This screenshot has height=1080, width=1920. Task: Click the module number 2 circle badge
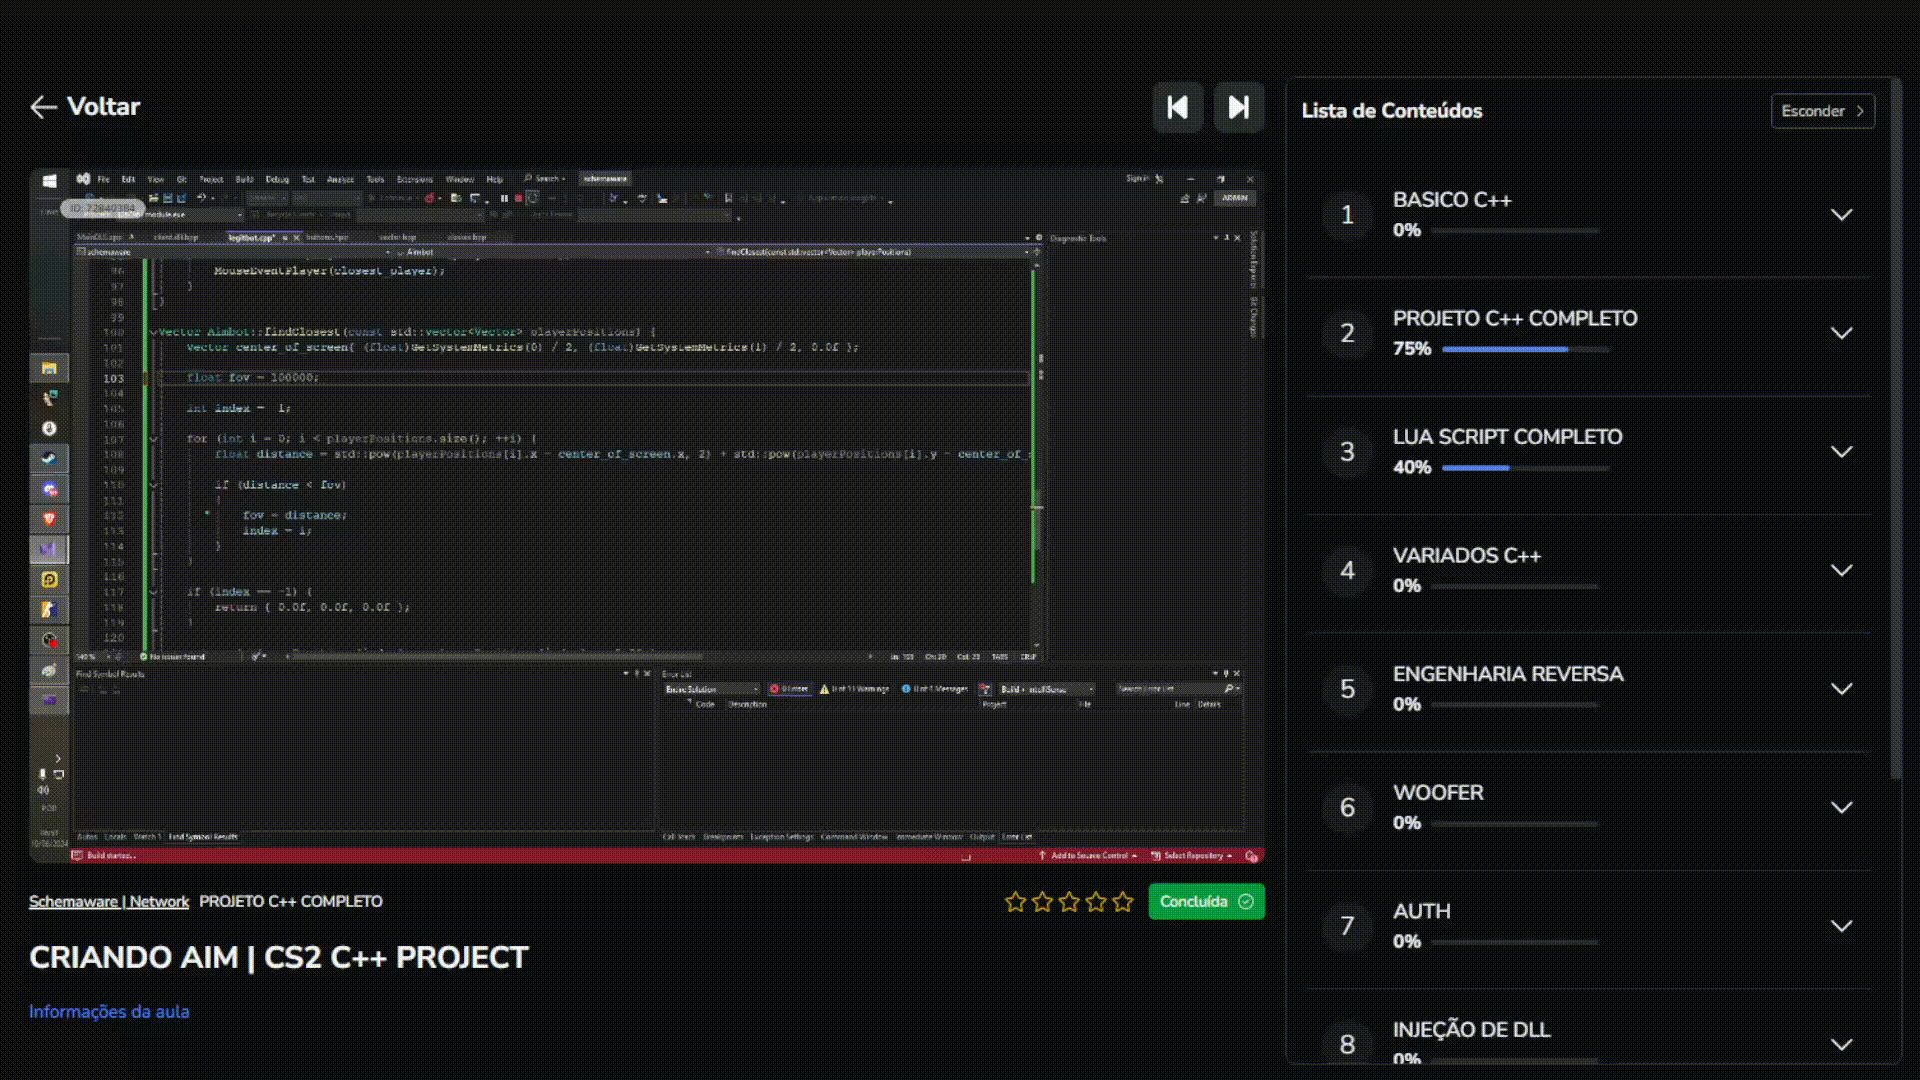pyautogui.click(x=1347, y=333)
